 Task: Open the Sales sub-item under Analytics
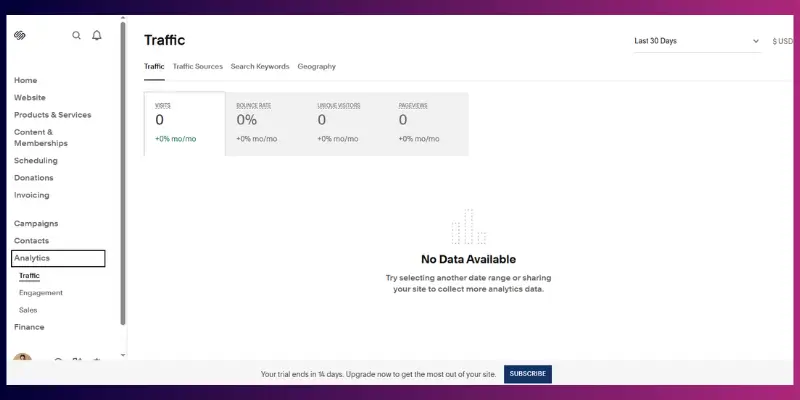(28, 310)
